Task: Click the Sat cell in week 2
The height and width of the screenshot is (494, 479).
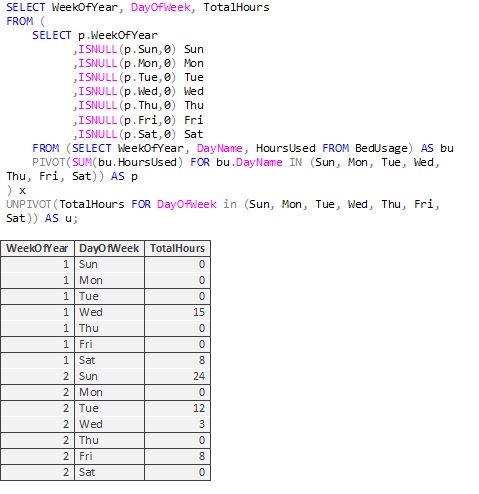Action: [109, 472]
